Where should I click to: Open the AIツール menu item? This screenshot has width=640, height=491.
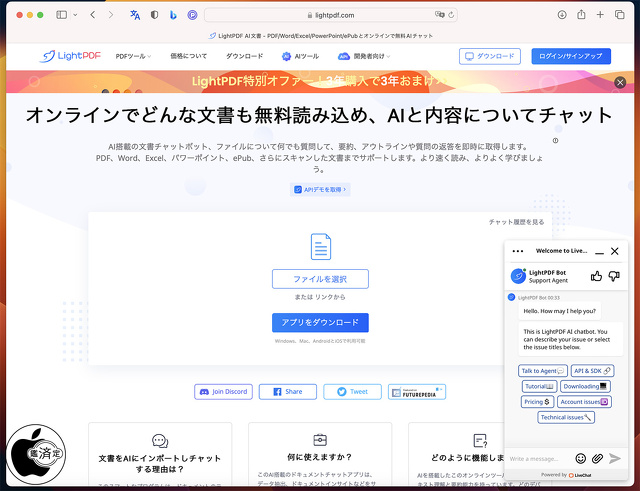click(x=300, y=56)
